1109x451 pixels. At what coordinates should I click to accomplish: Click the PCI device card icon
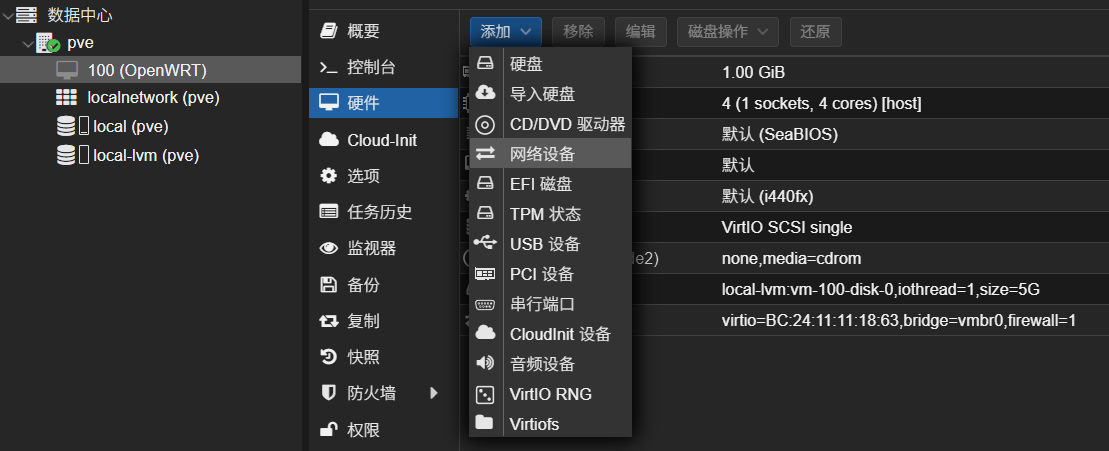point(485,274)
